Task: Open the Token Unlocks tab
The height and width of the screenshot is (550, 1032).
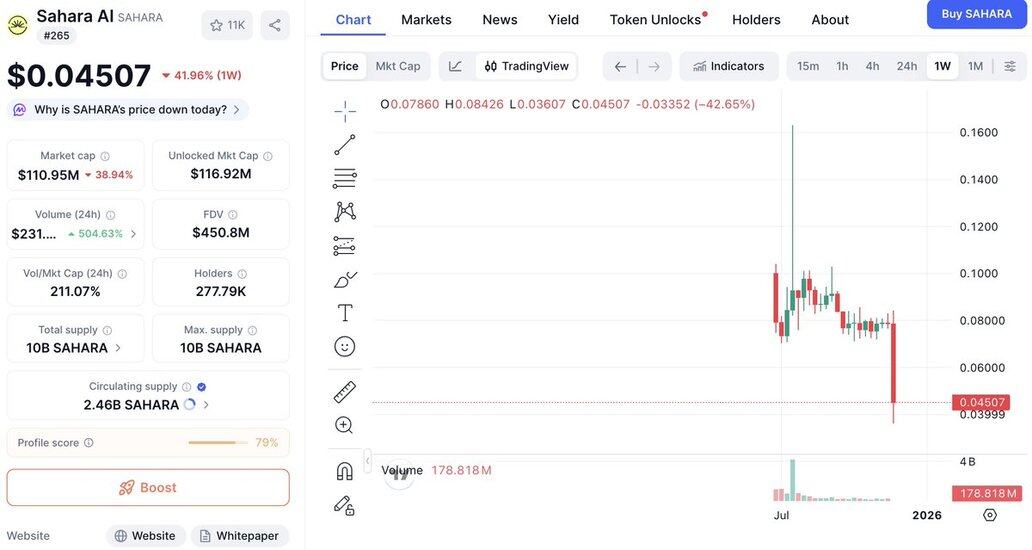Action: [x=656, y=20]
